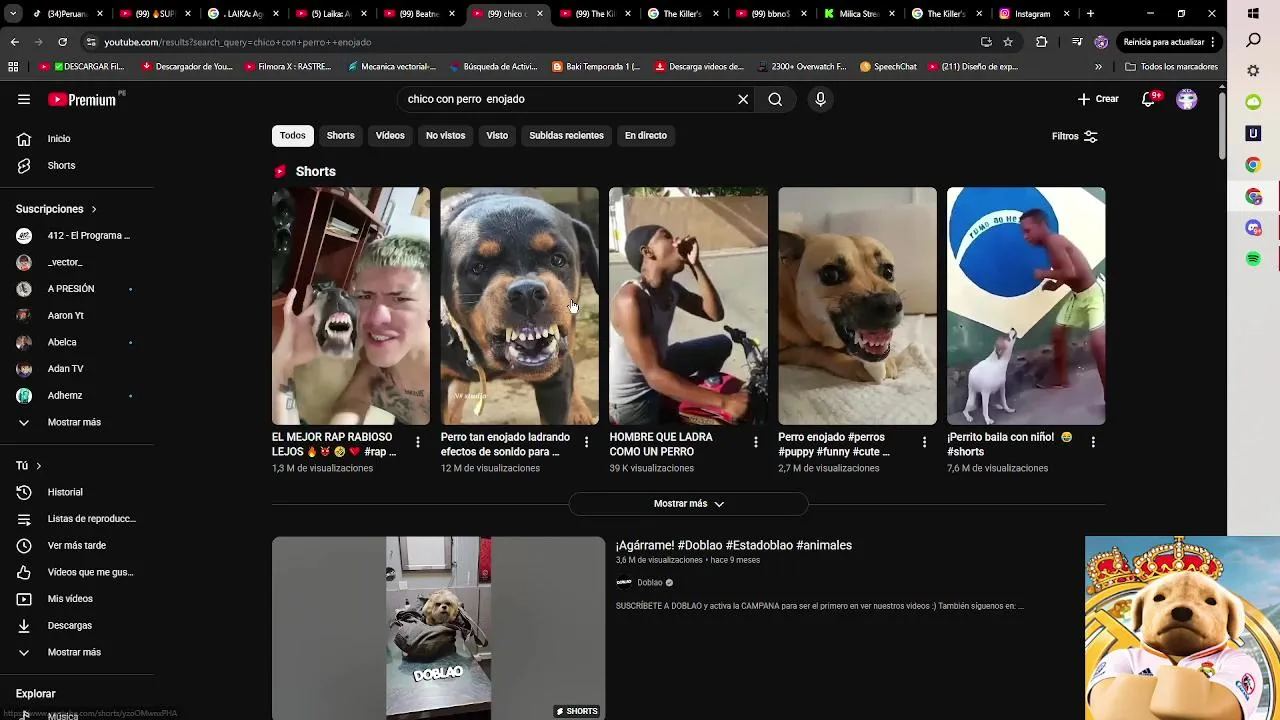Image resolution: width=1280 pixels, height=720 pixels.
Task: Open Ver más tarde in the sidebar
Action: click(x=75, y=546)
